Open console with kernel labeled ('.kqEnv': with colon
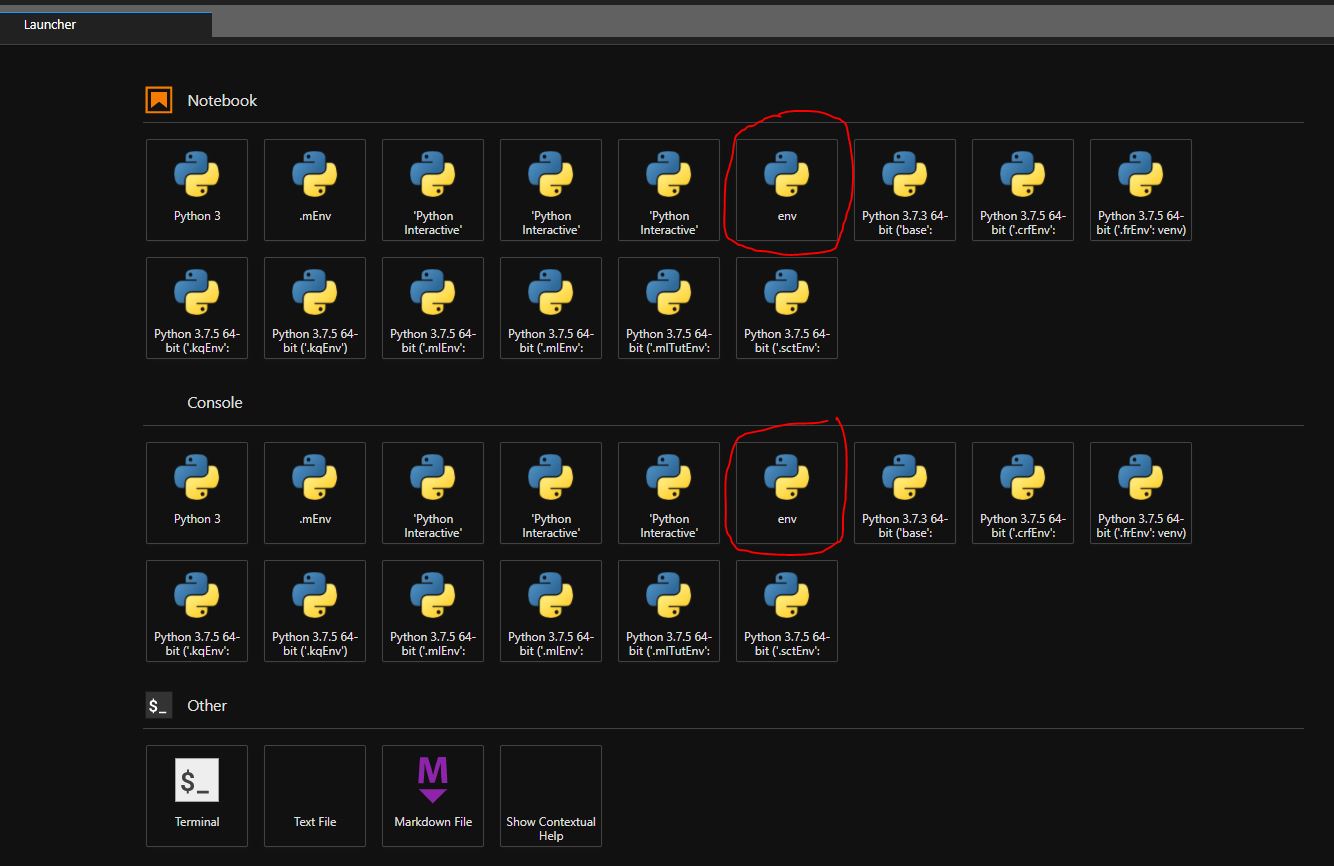The width and height of the screenshot is (1334, 866). [x=197, y=611]
